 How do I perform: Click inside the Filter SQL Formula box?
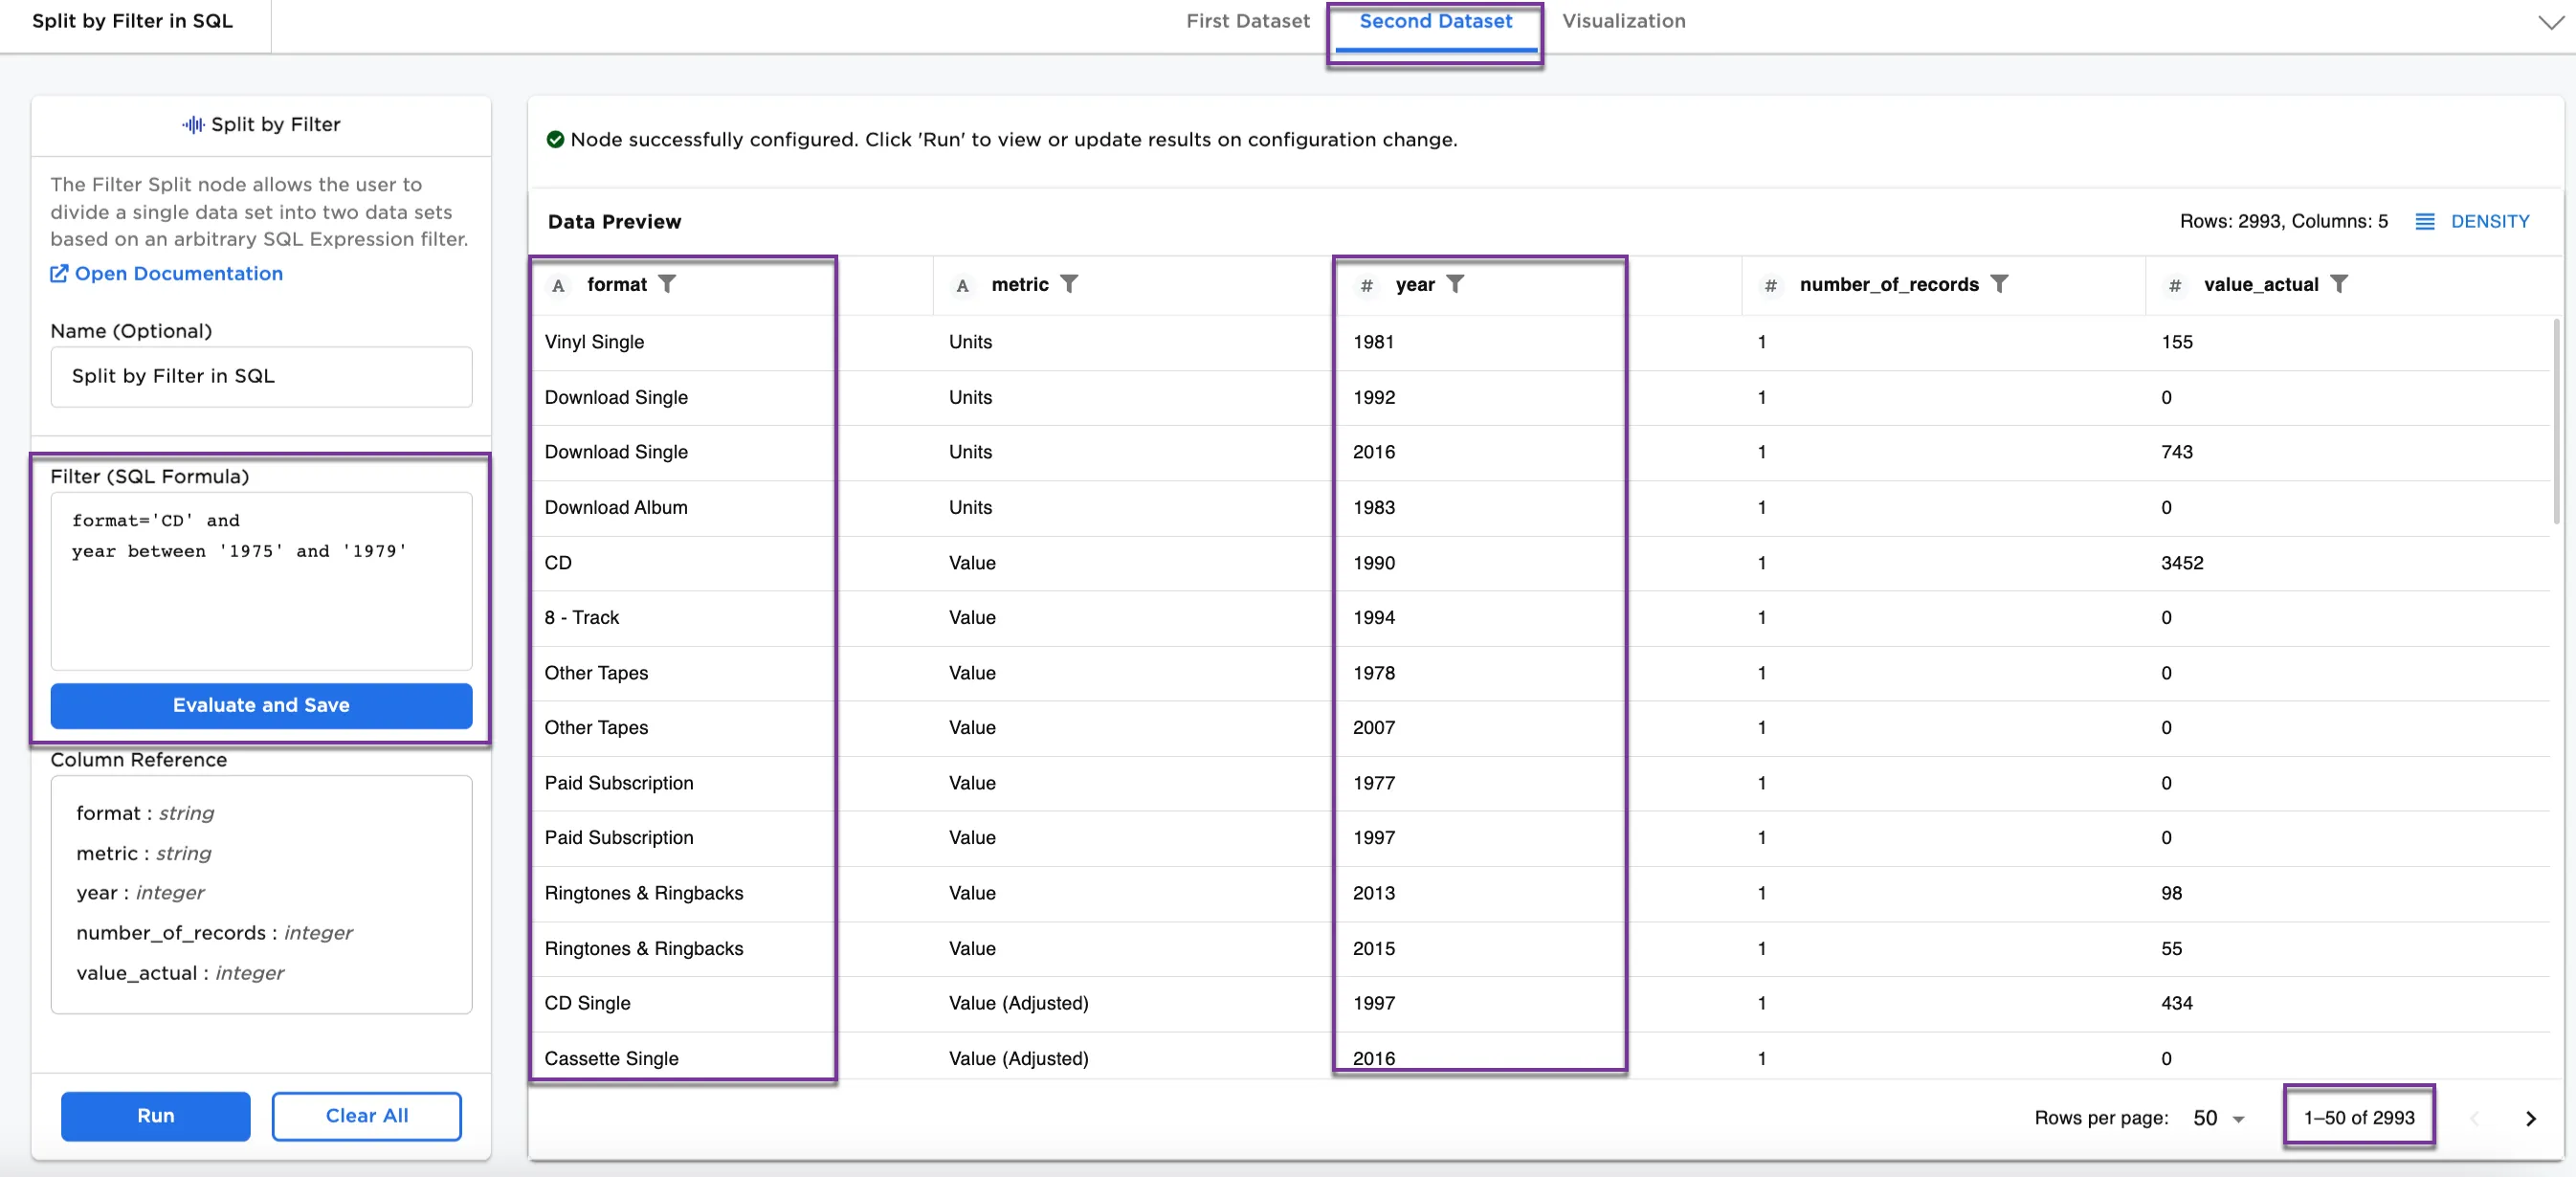tap(261, 600)
